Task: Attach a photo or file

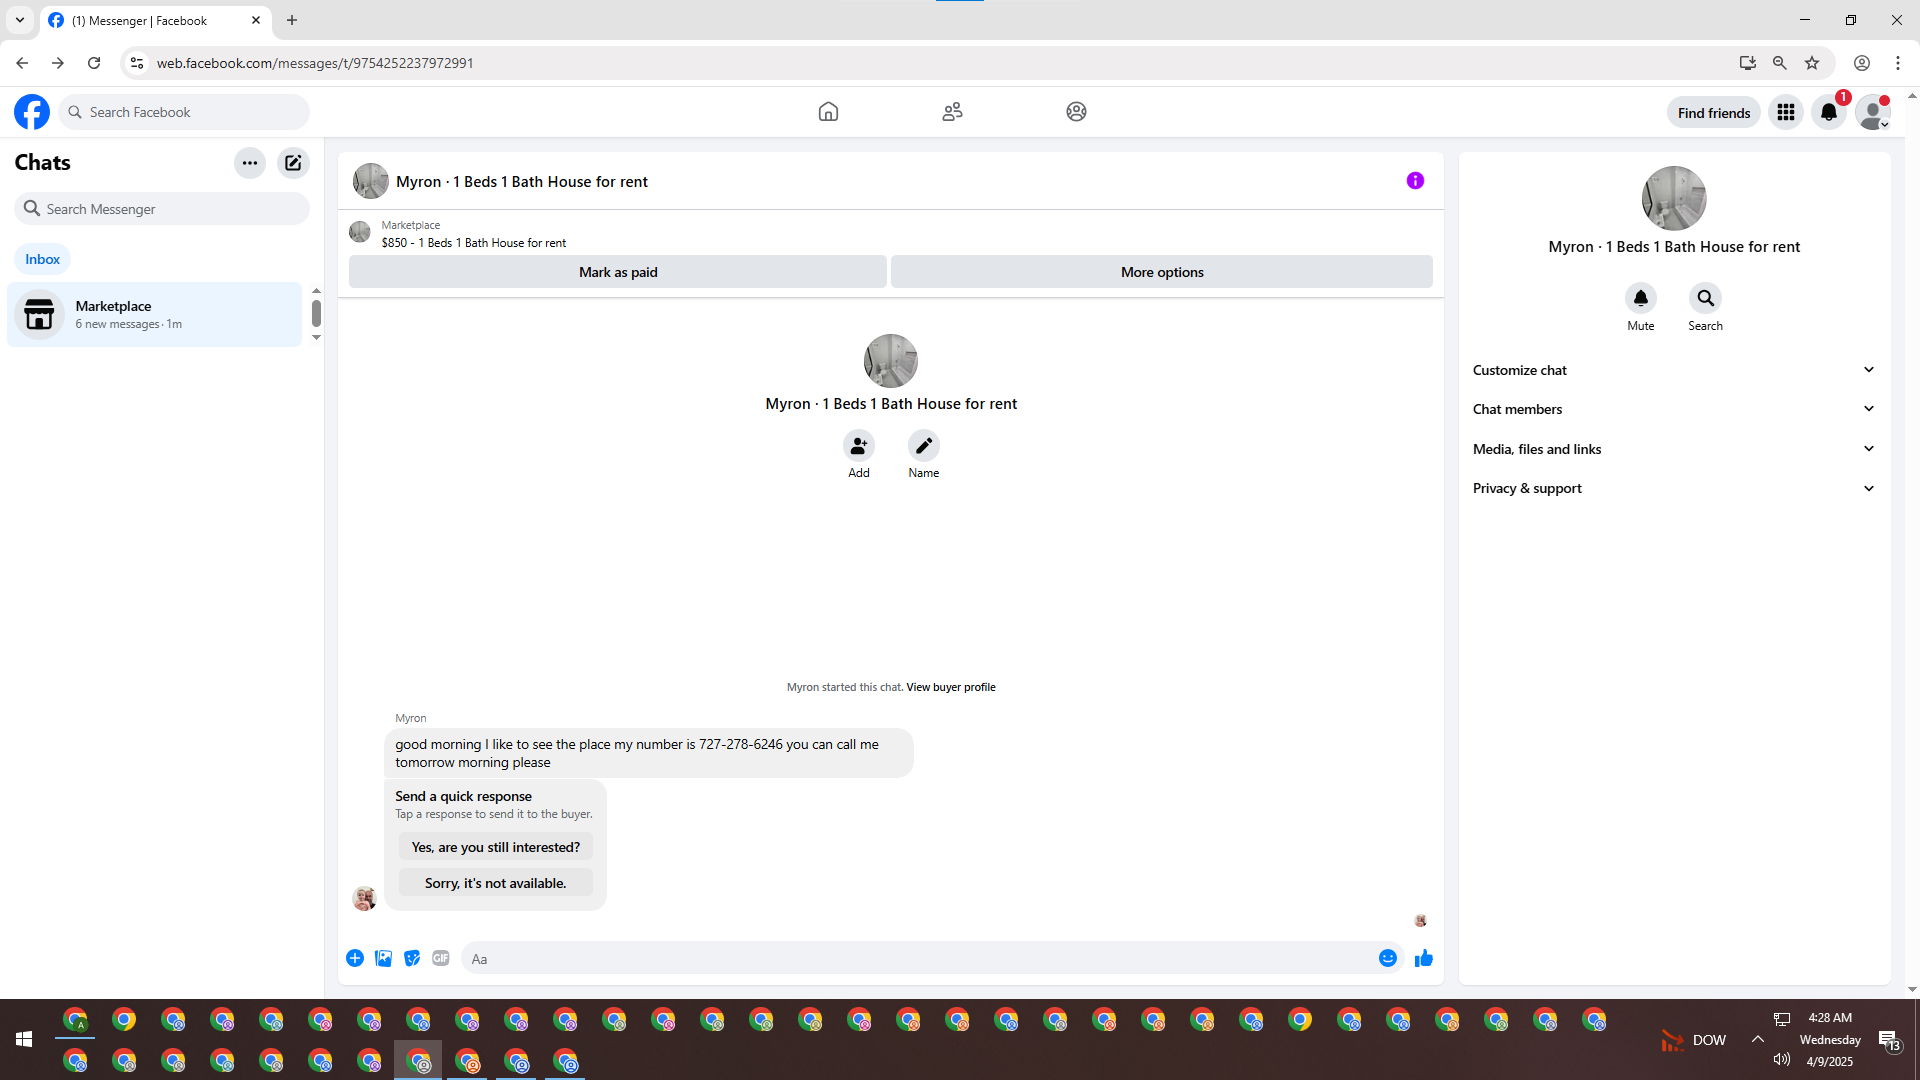Action: 384,959
